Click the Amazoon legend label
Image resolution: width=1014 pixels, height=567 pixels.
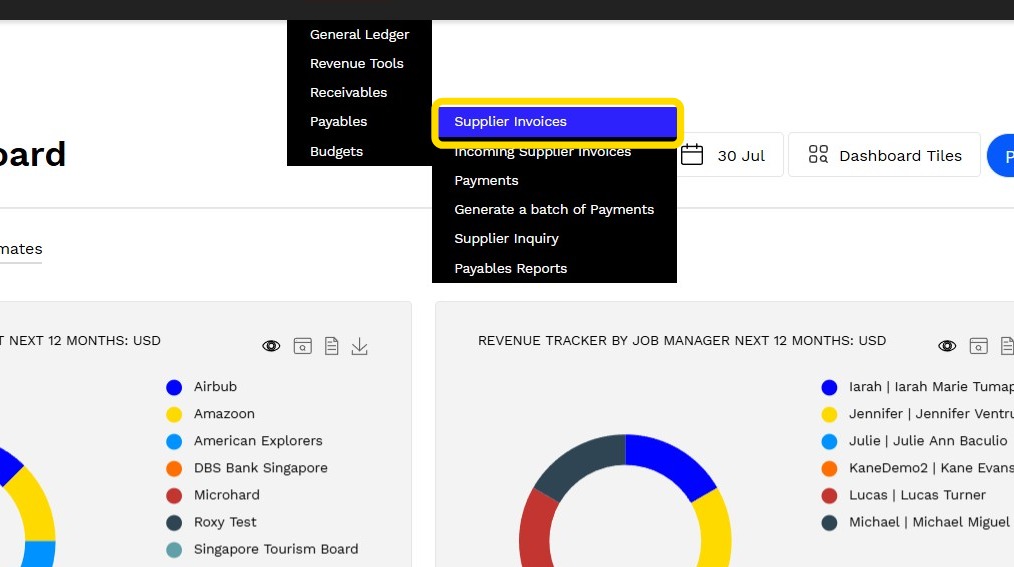pyautogui.click(x=224, y=414)
